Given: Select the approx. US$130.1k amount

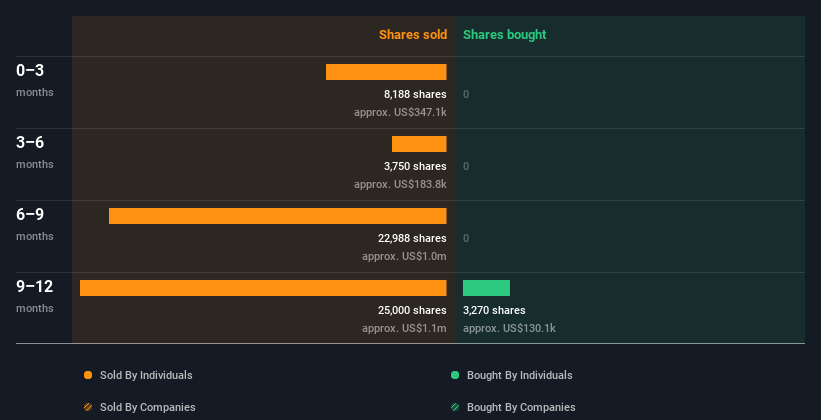Looking at the screenshot, I should coord(509,328).
